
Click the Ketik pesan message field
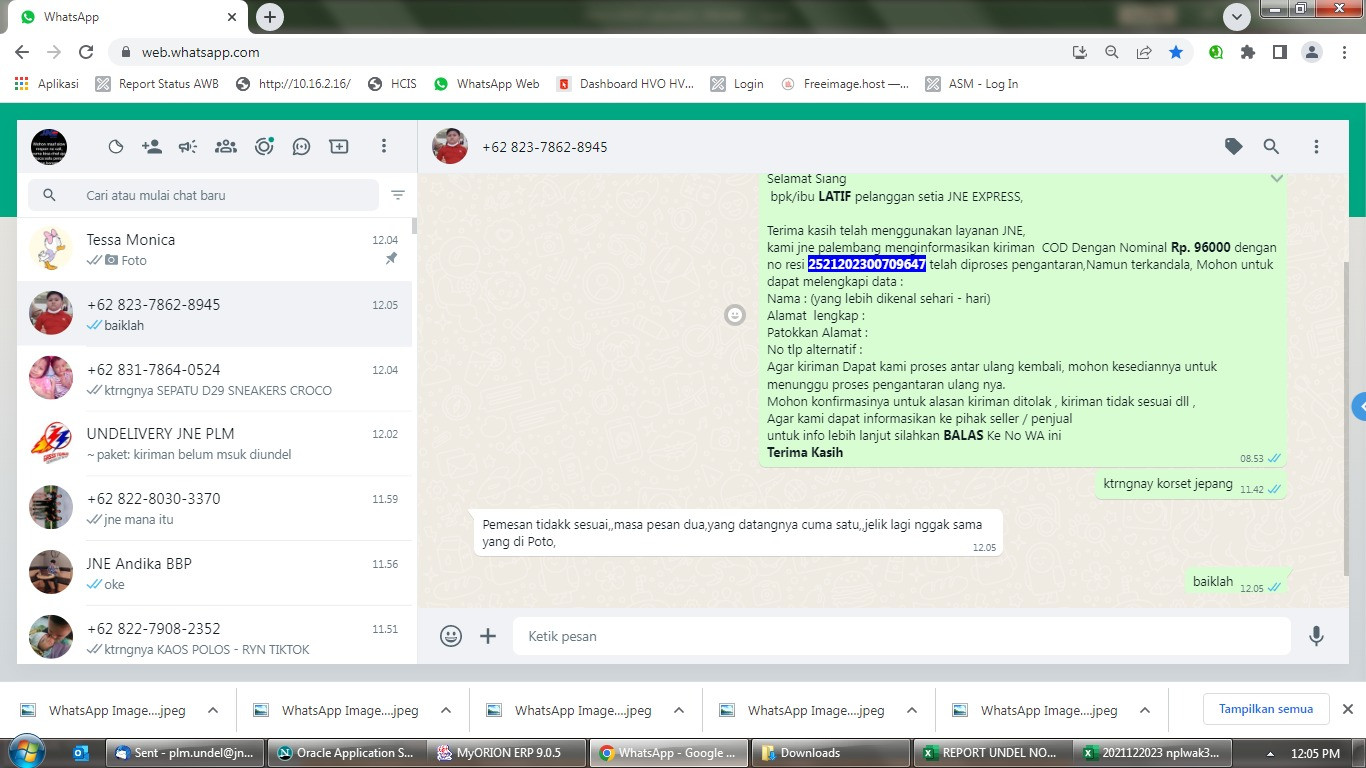point(902,636)
